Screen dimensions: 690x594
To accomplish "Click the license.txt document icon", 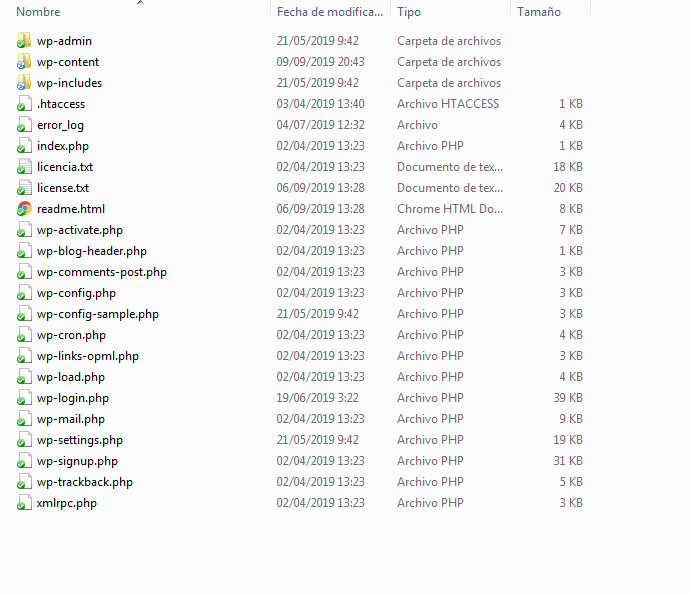I will click(x=24, y=188).
